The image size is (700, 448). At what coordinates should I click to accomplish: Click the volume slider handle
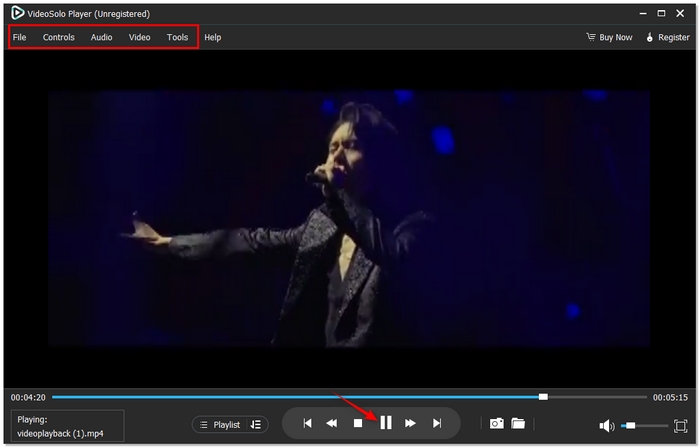pos(630,426)
